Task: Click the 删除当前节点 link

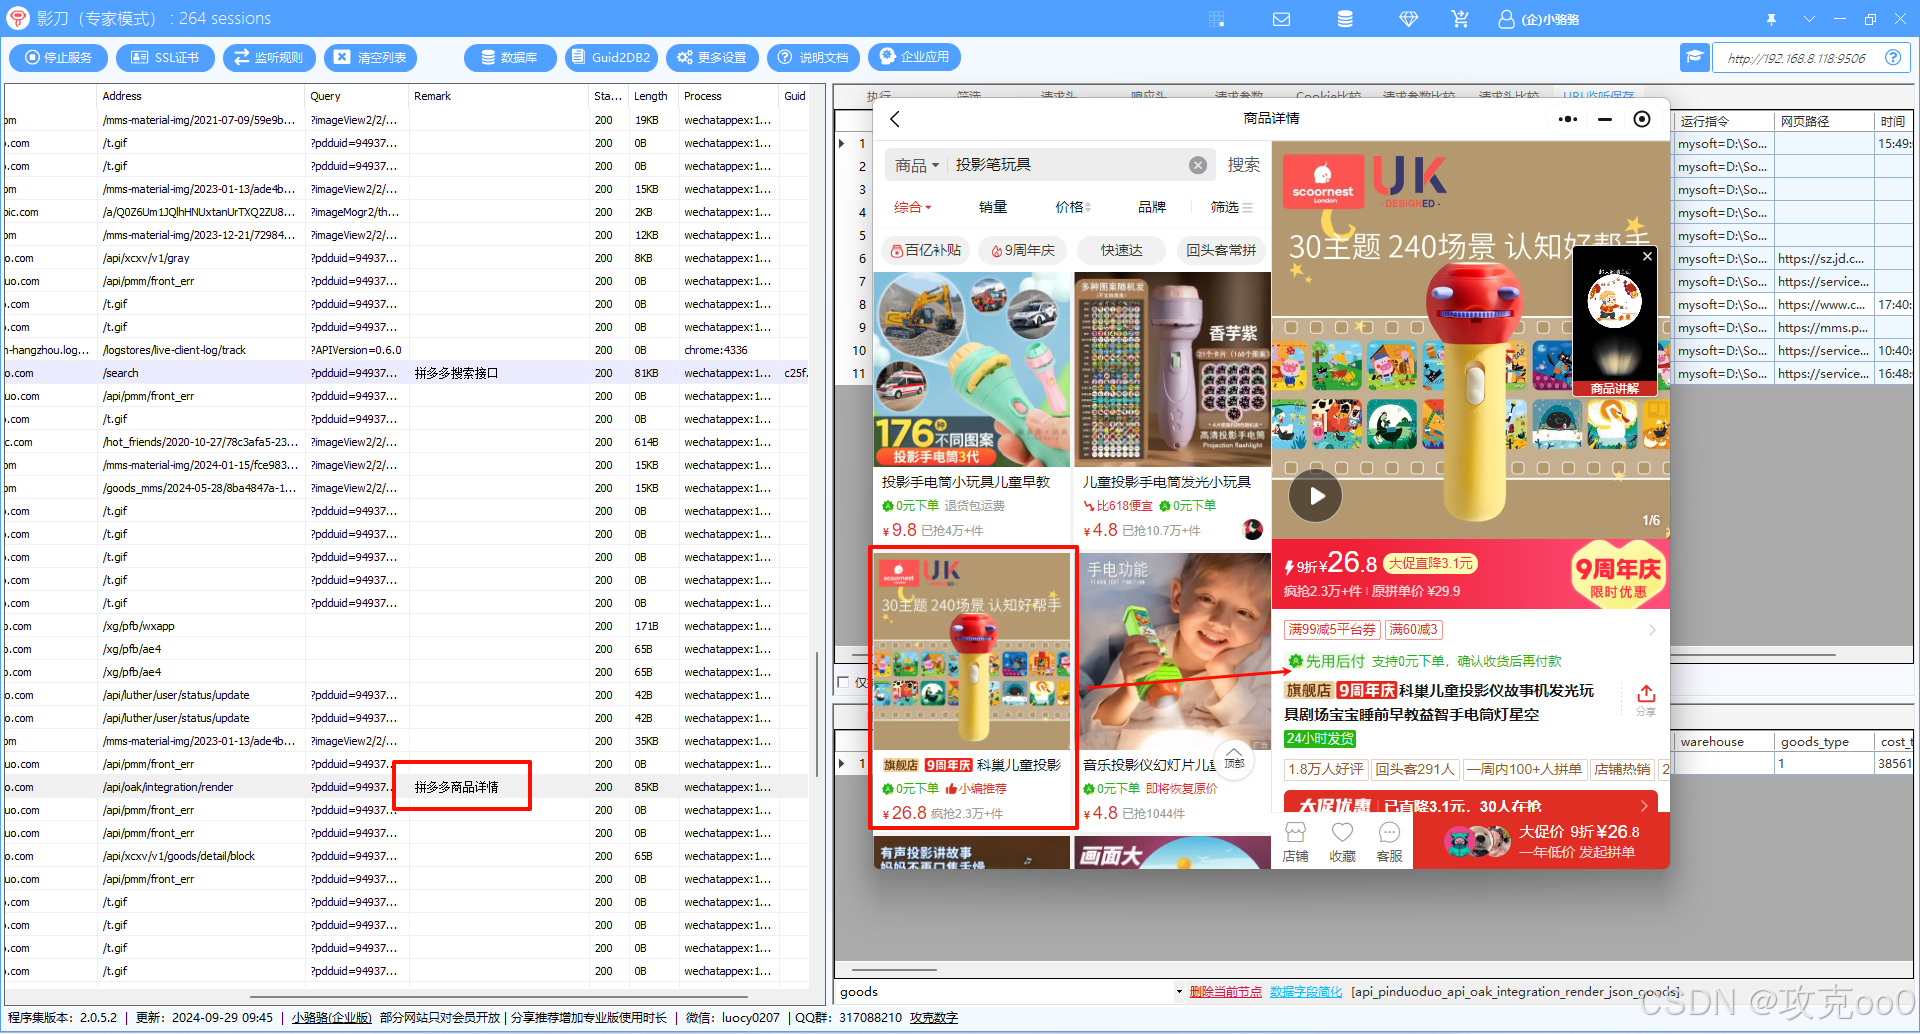Action: (x=1226, y=992)
